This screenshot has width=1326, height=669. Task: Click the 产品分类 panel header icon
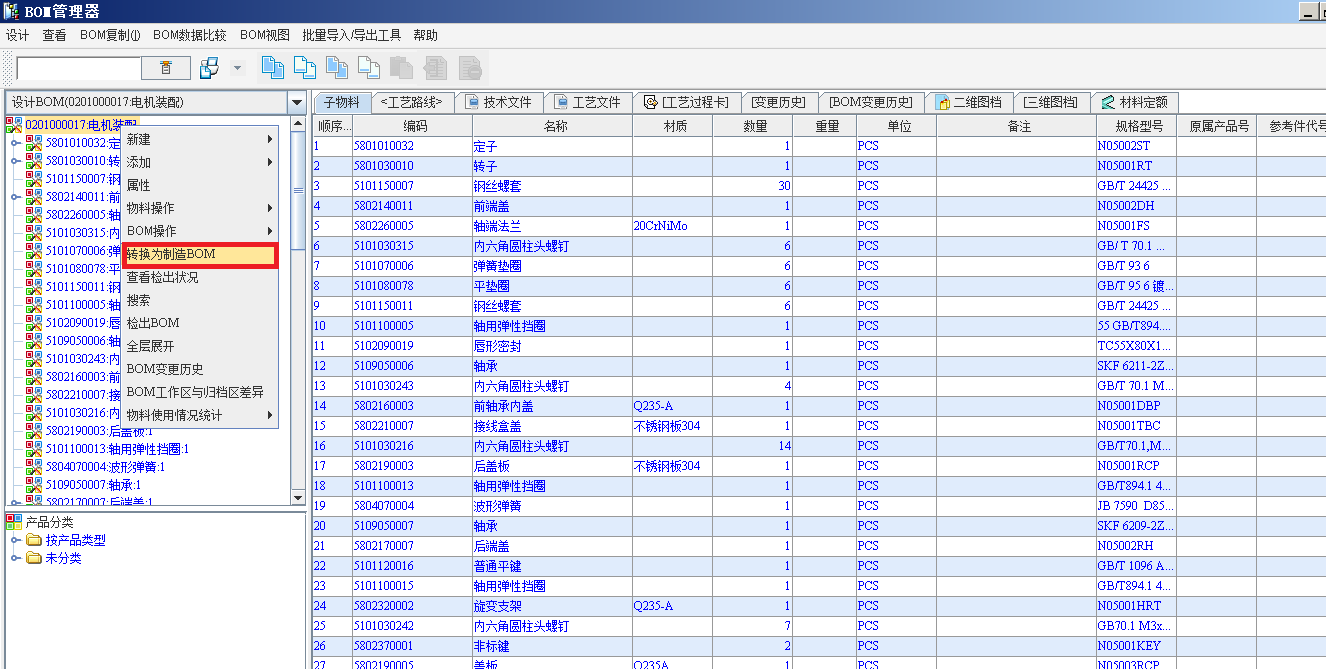(13, 522)
